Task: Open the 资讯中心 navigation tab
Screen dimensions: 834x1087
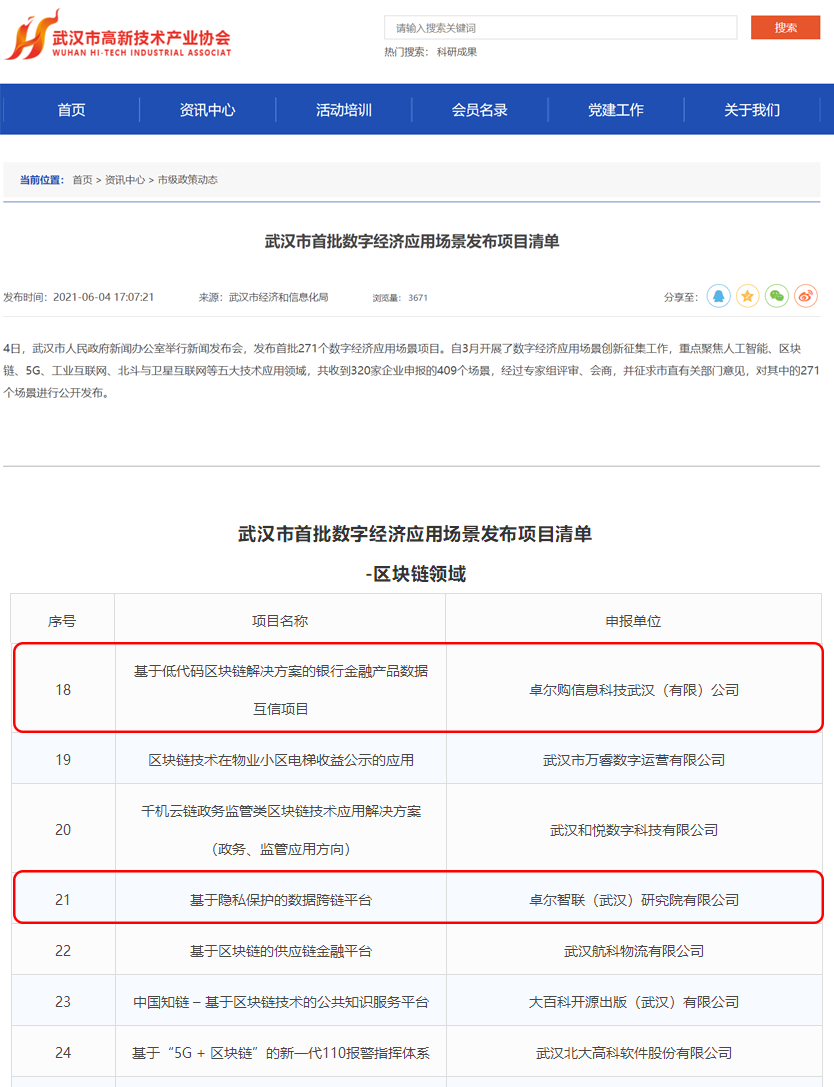Action: (x=207, y=110)
